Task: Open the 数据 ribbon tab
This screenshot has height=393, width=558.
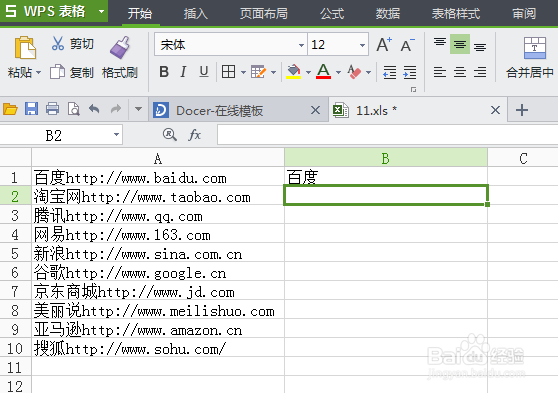Action: click(388, 14)
